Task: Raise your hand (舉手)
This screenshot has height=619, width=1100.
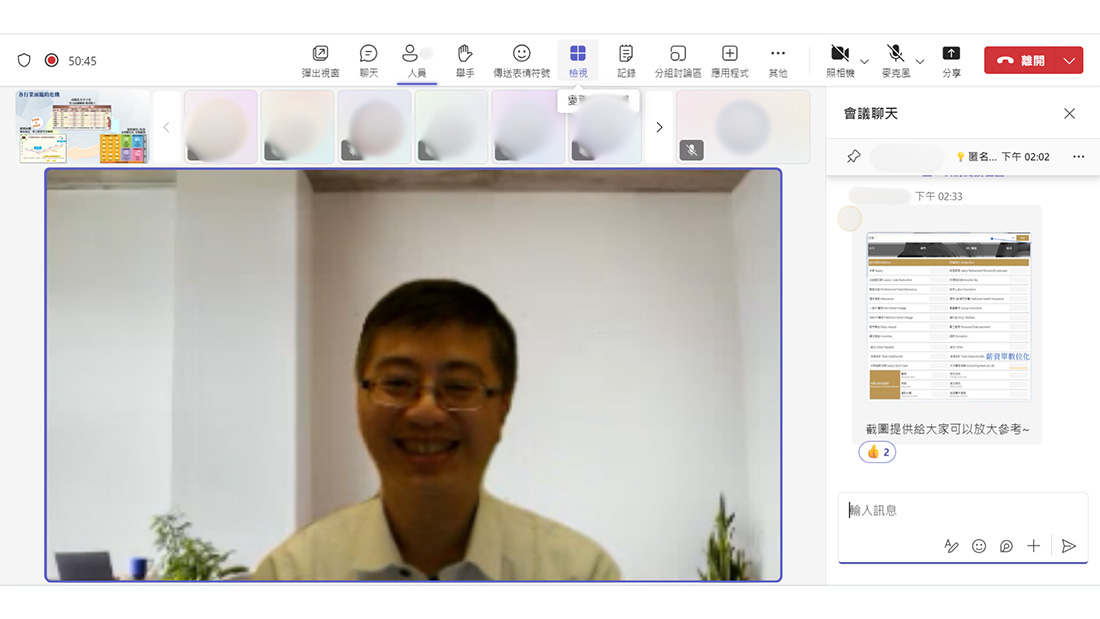Action: (x=464, y=61)
